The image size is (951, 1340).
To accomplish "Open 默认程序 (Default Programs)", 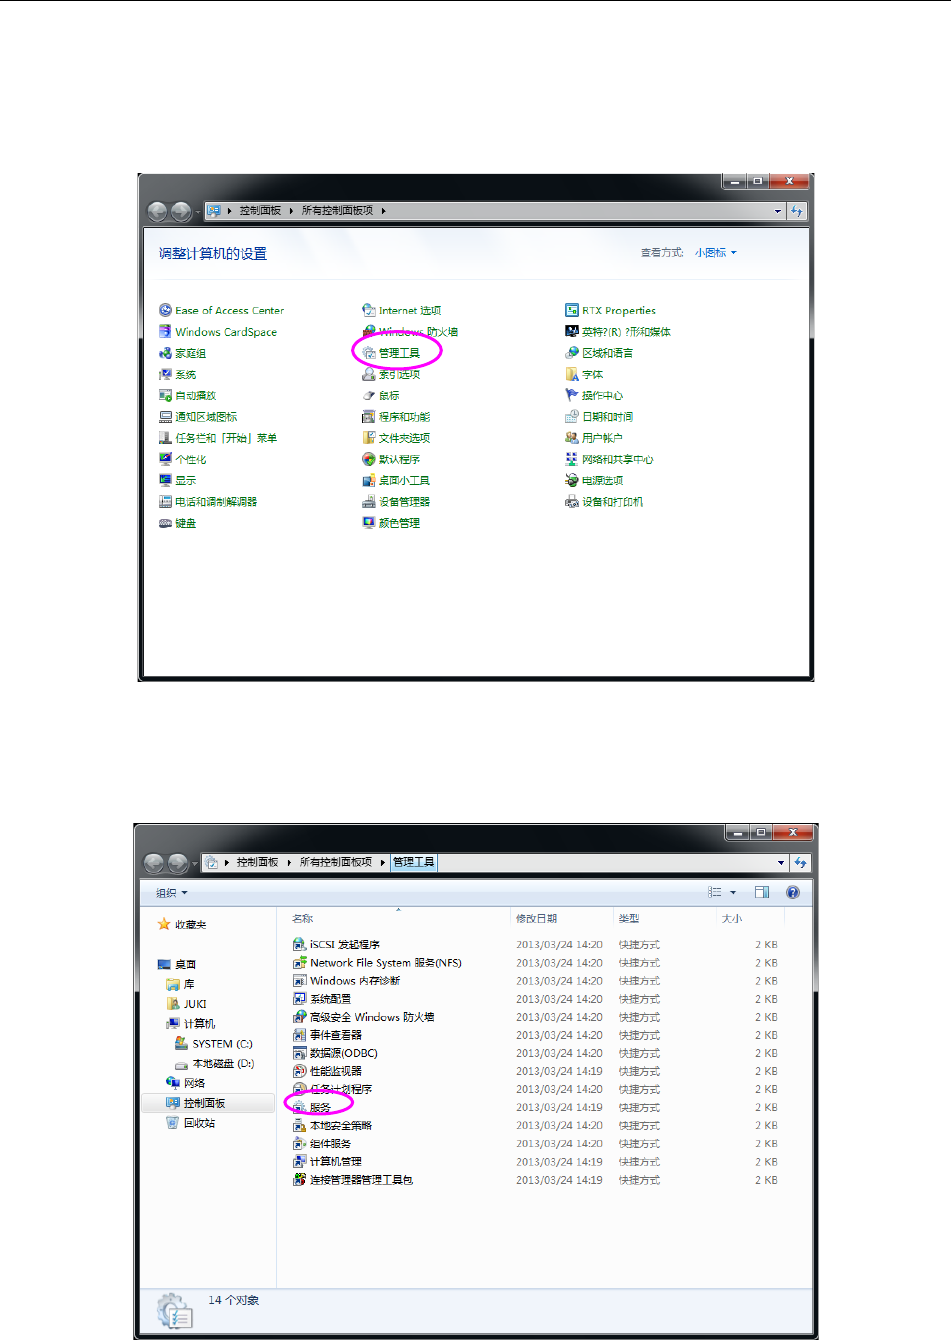I will click(x=391, y=459).
